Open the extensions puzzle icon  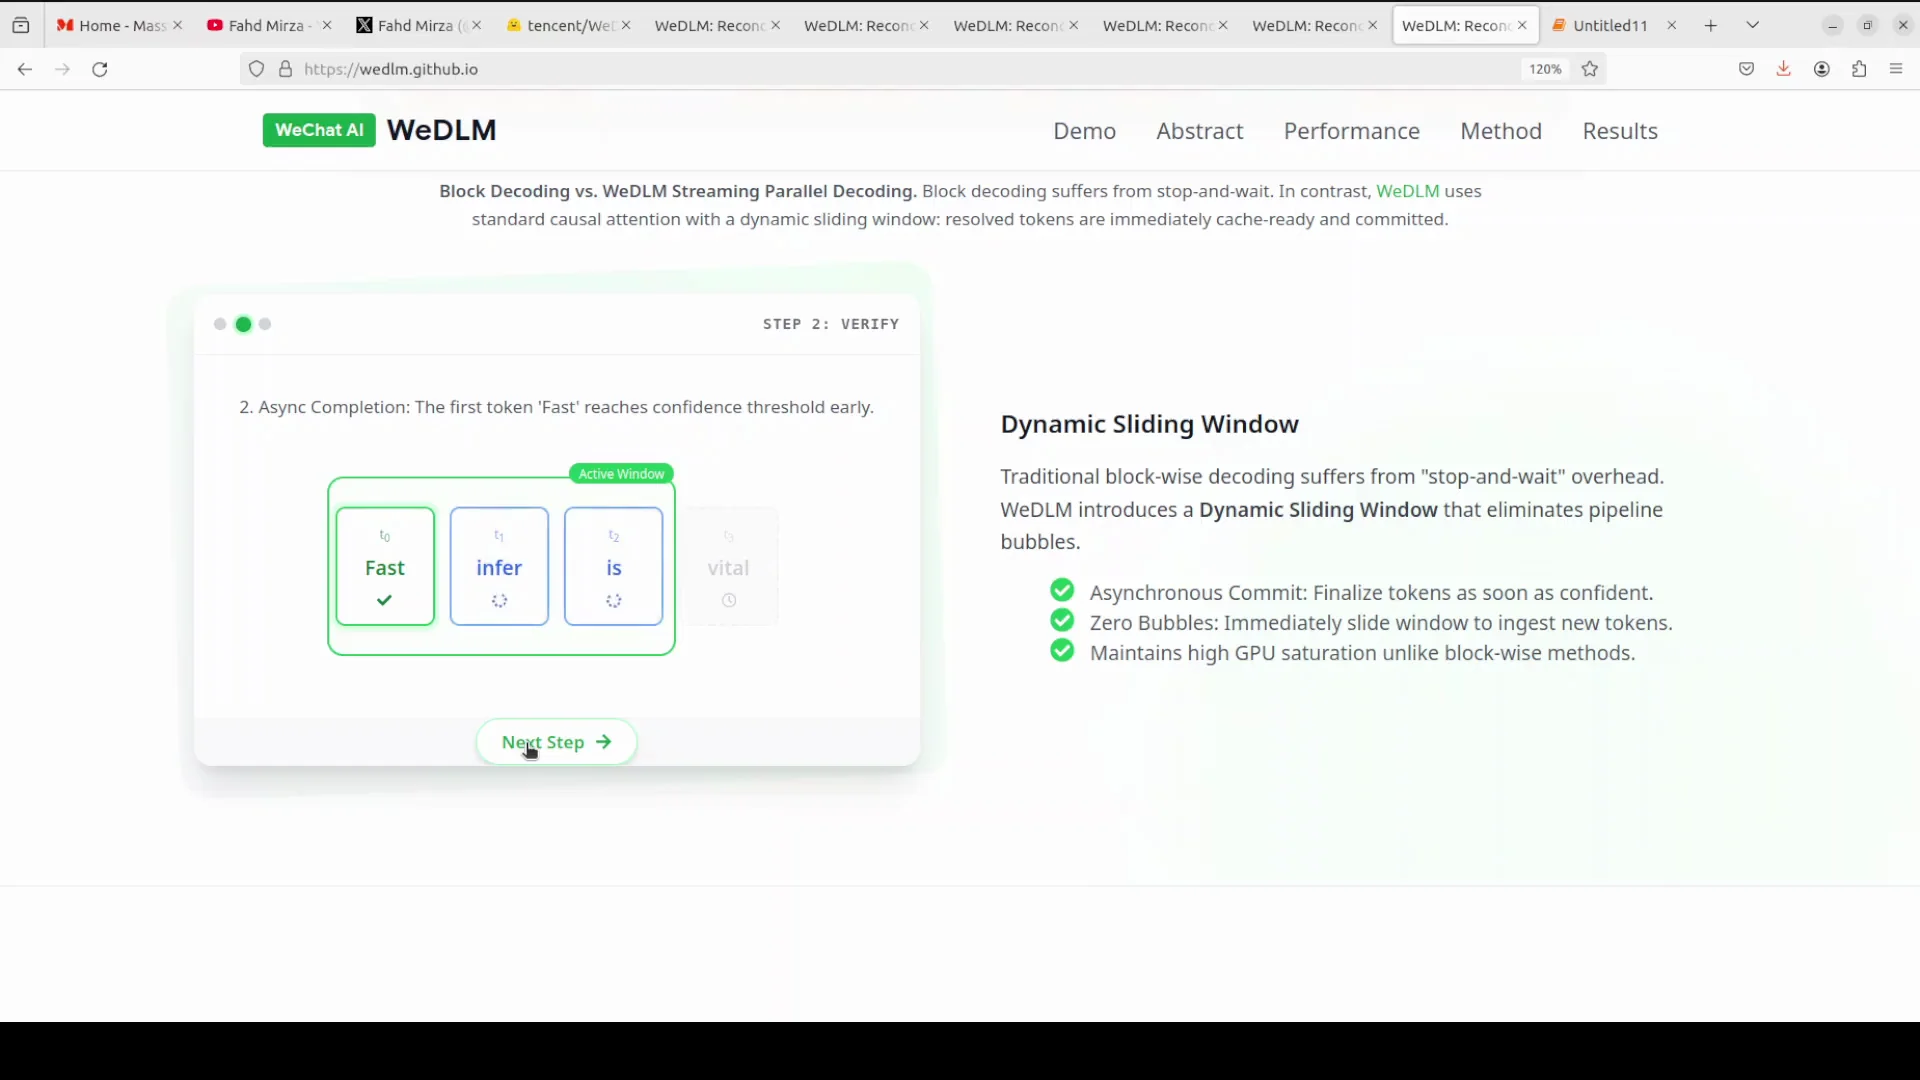(1859, 69)
